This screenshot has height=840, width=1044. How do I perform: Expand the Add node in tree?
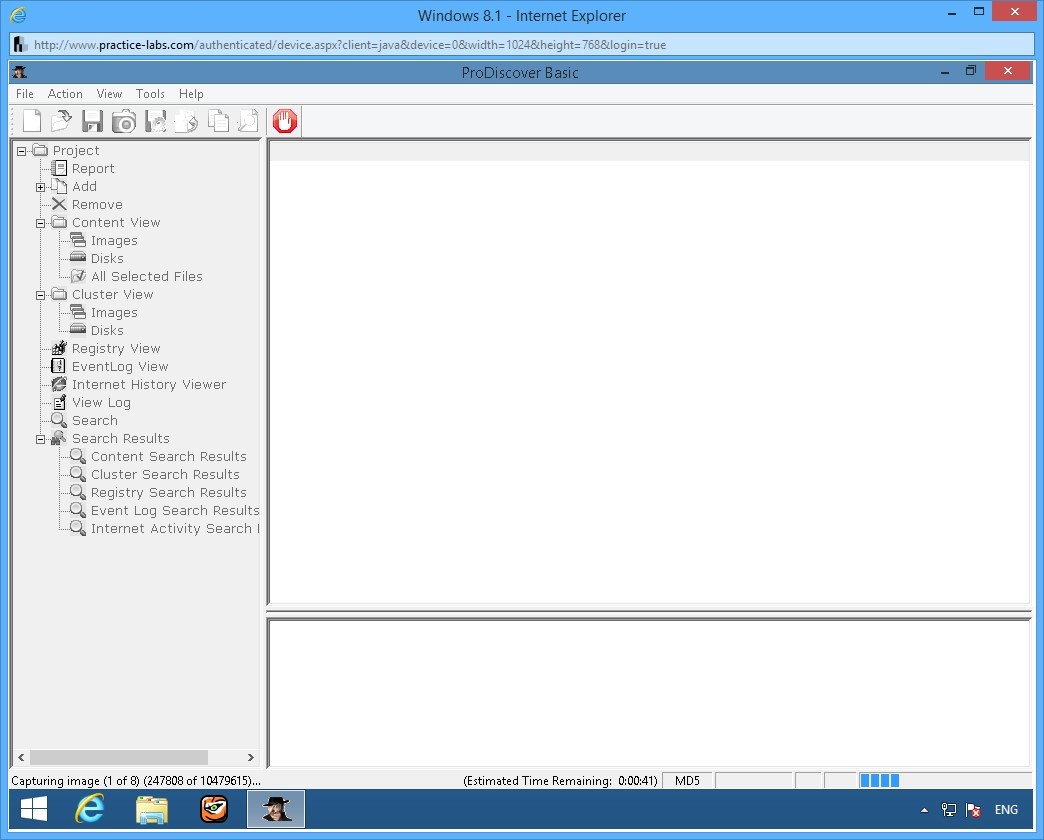(x=41, y=187)
